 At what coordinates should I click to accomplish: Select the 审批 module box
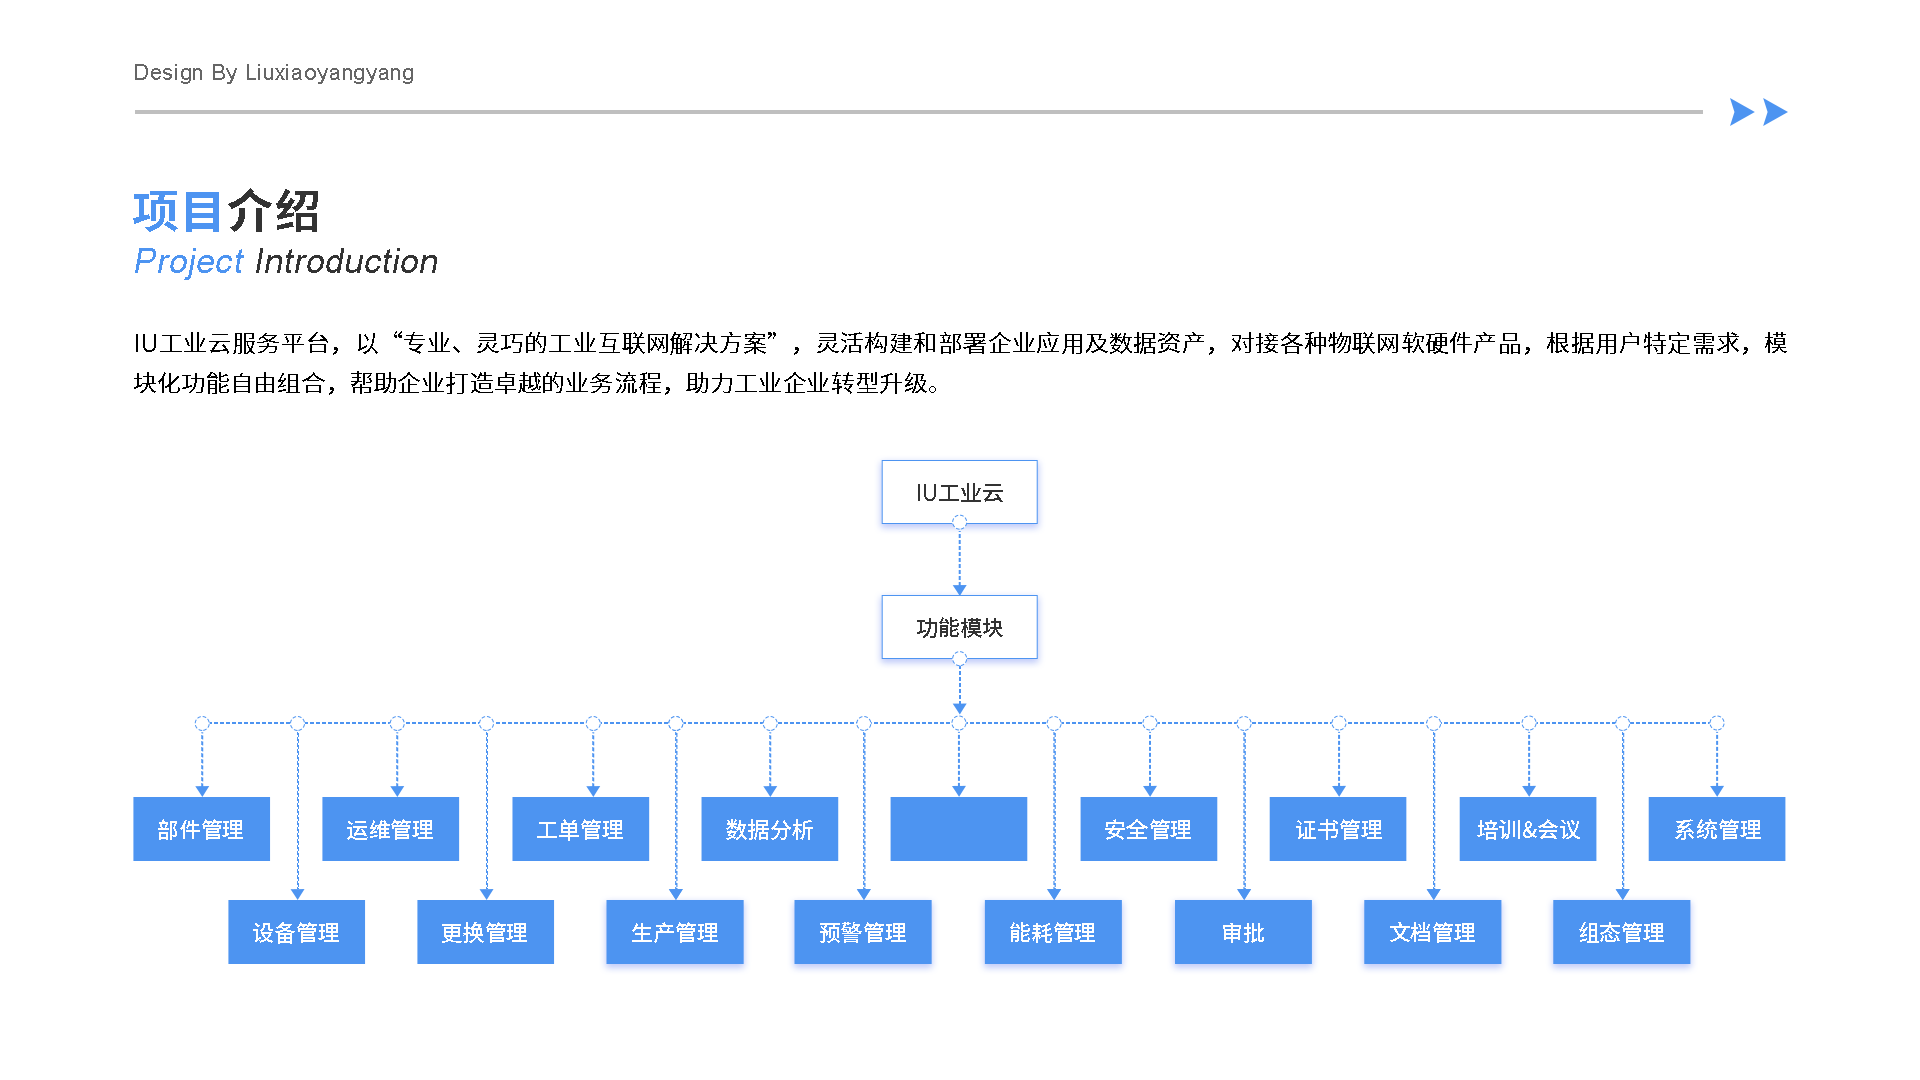(1242, 932)
